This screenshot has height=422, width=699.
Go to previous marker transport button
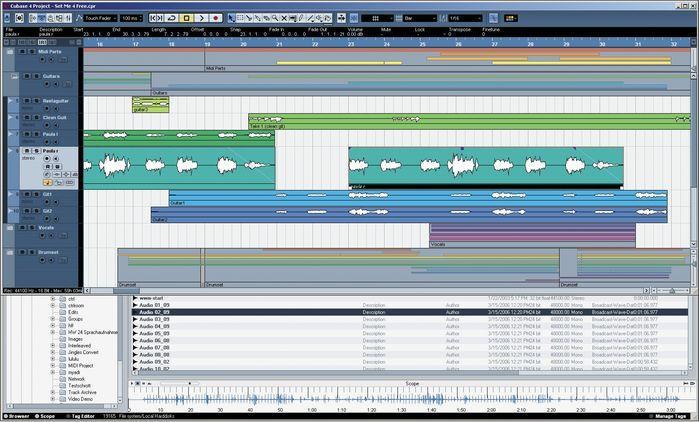[152, 18]
